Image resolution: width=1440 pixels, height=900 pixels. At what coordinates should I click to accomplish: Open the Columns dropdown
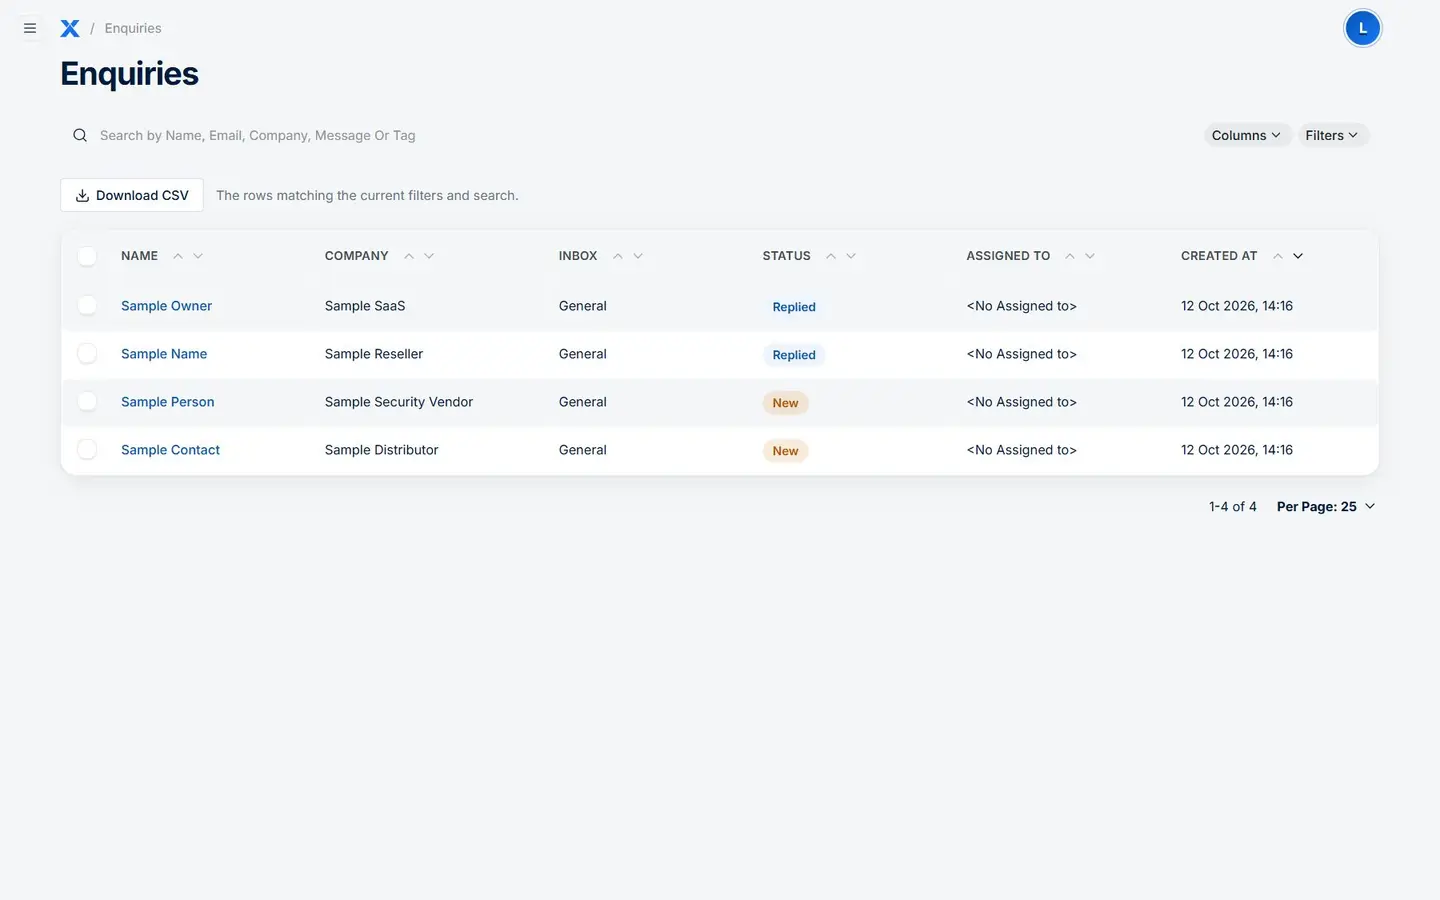[1246, 135]
